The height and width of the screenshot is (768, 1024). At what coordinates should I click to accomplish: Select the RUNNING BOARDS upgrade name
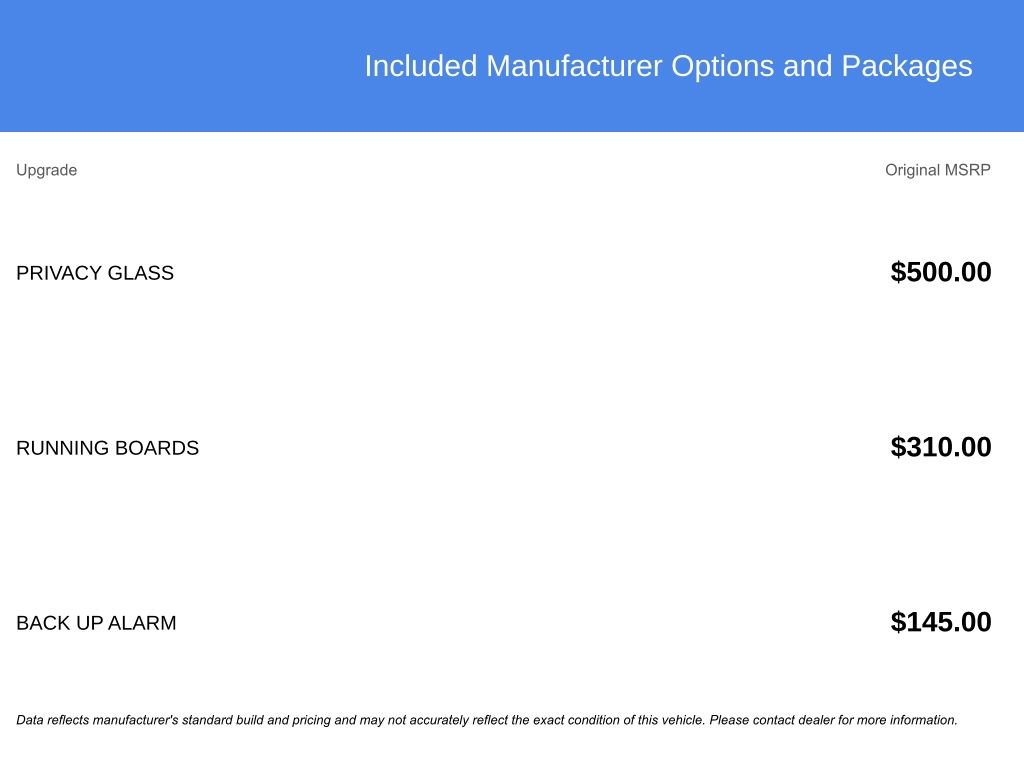tap(107, 448)
